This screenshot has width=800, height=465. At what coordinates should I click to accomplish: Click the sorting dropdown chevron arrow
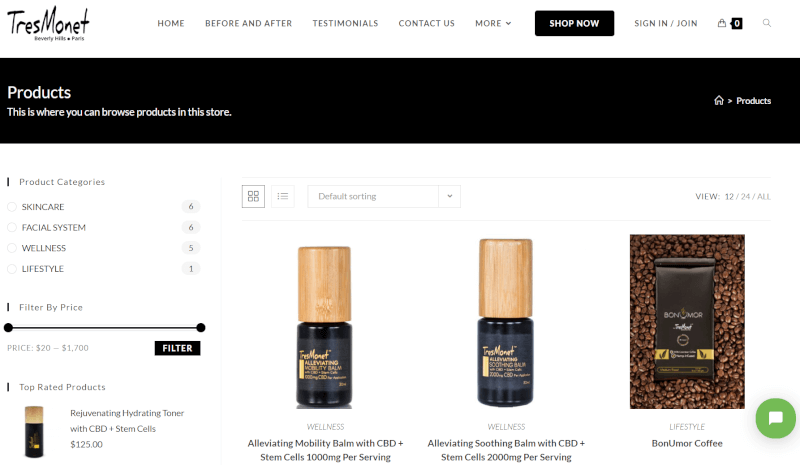point(449,197)
